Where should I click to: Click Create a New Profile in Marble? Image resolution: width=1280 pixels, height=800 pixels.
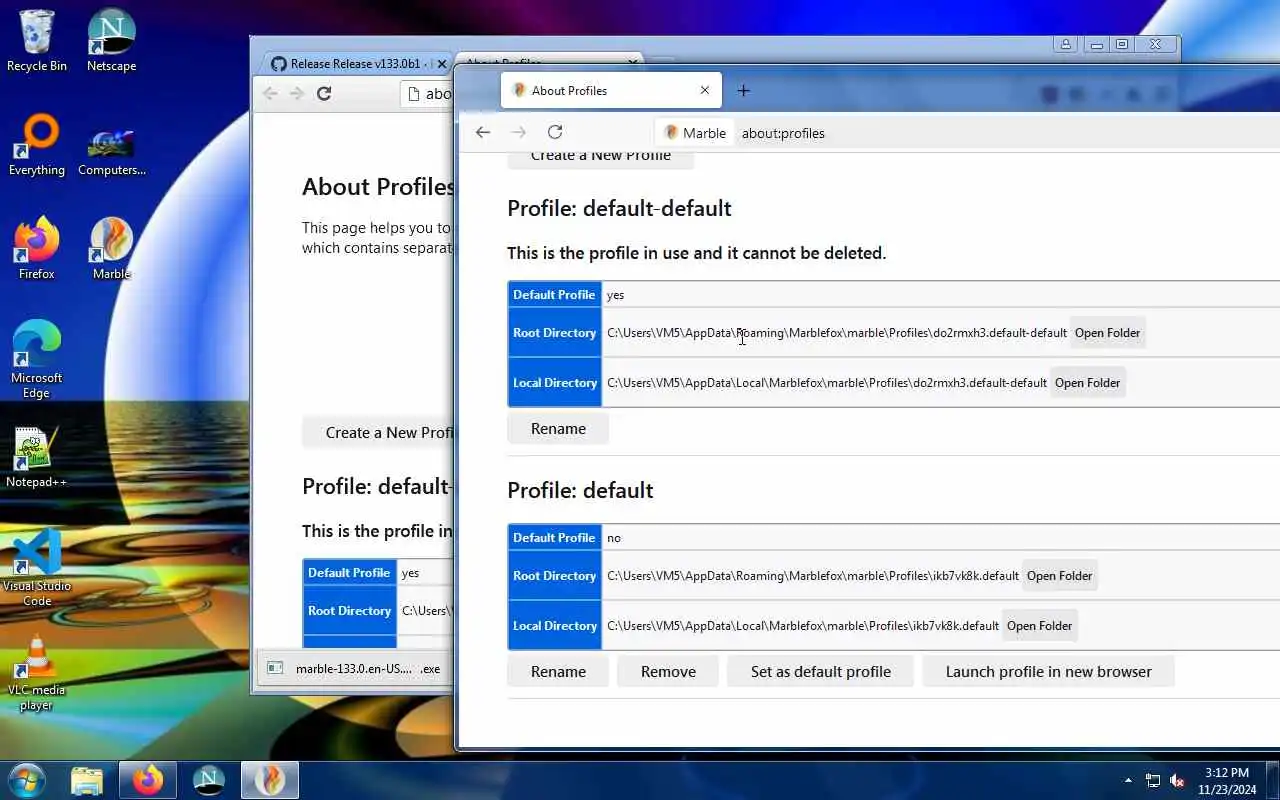coord(600,157)
